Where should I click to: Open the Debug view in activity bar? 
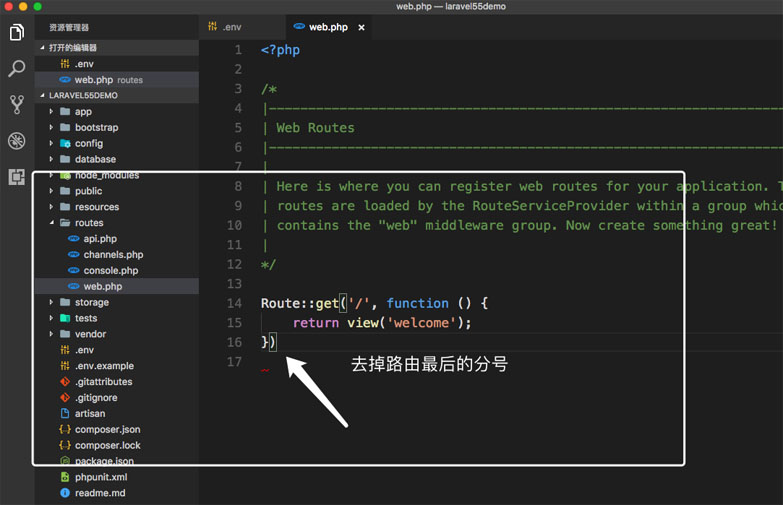tap(16, 141)
